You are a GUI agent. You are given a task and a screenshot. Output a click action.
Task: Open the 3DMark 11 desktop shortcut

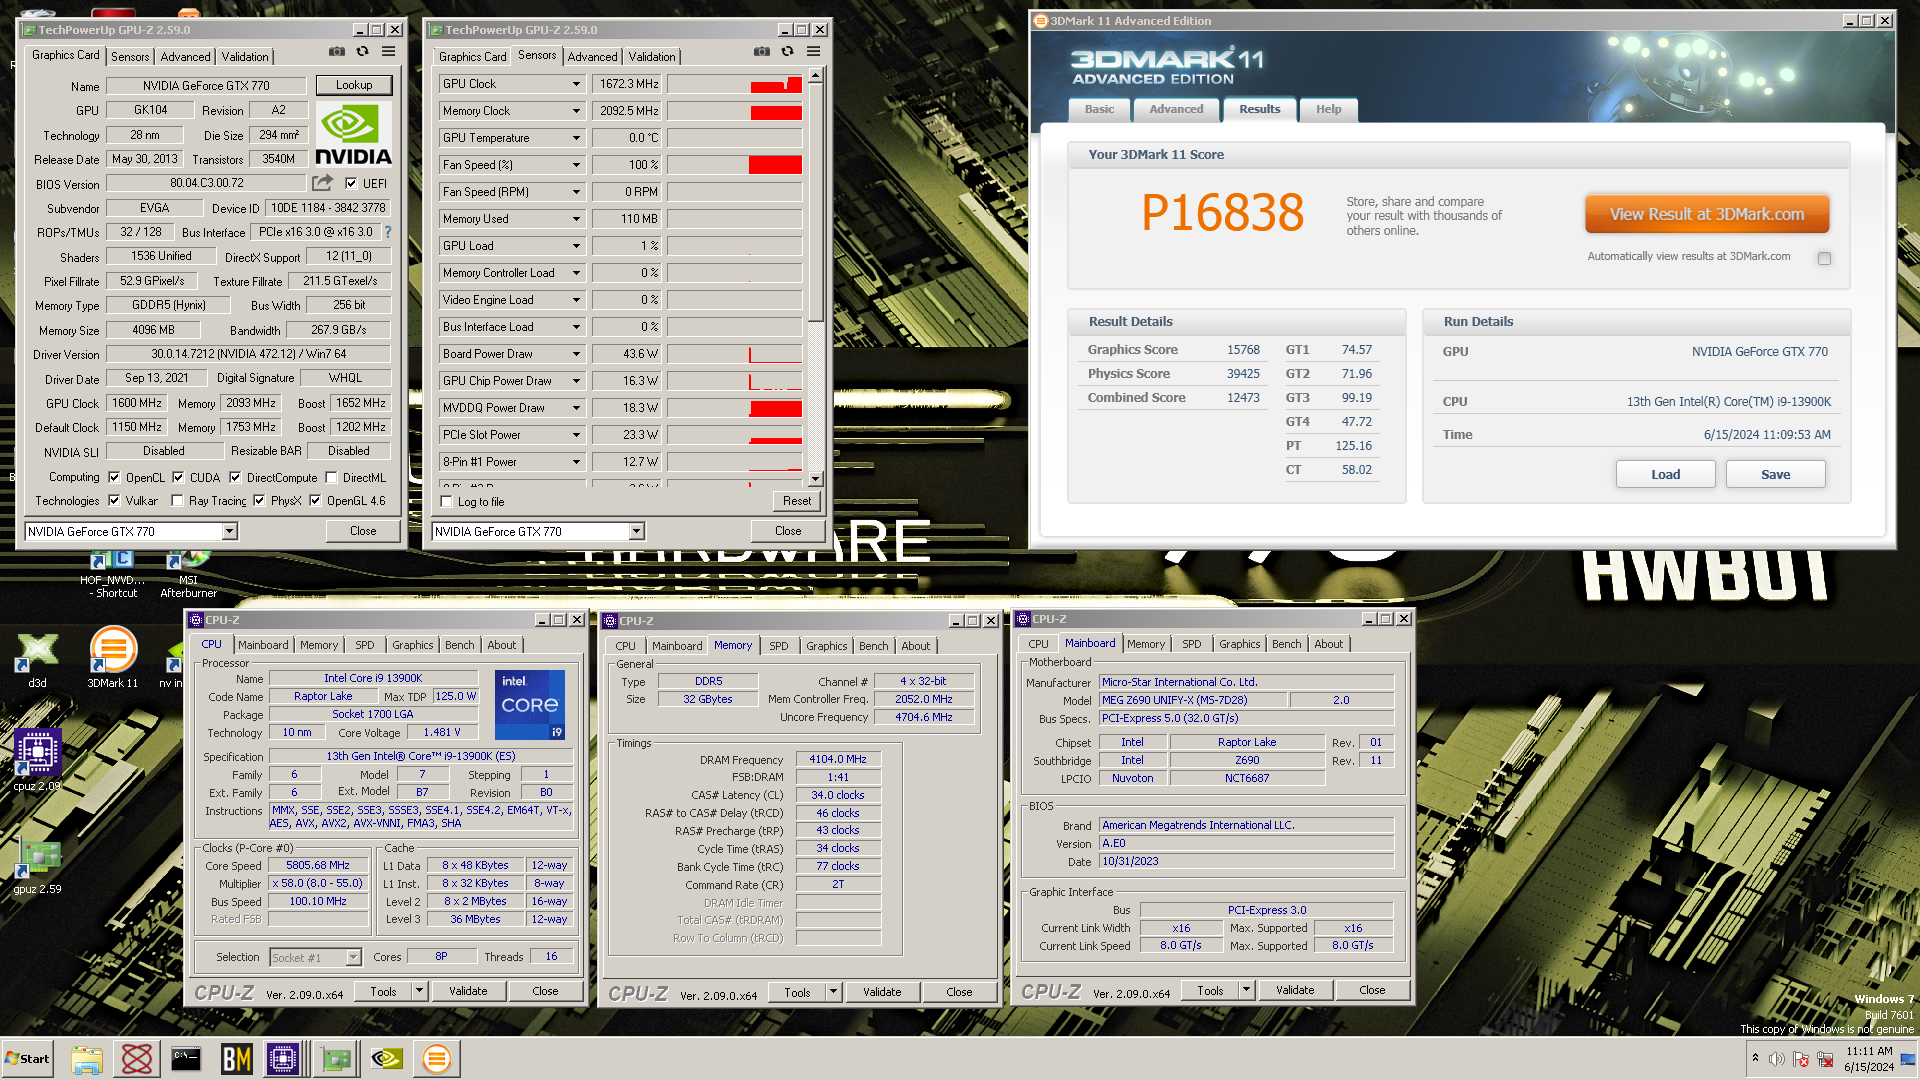pyautogui.click(x=113, y=657)
